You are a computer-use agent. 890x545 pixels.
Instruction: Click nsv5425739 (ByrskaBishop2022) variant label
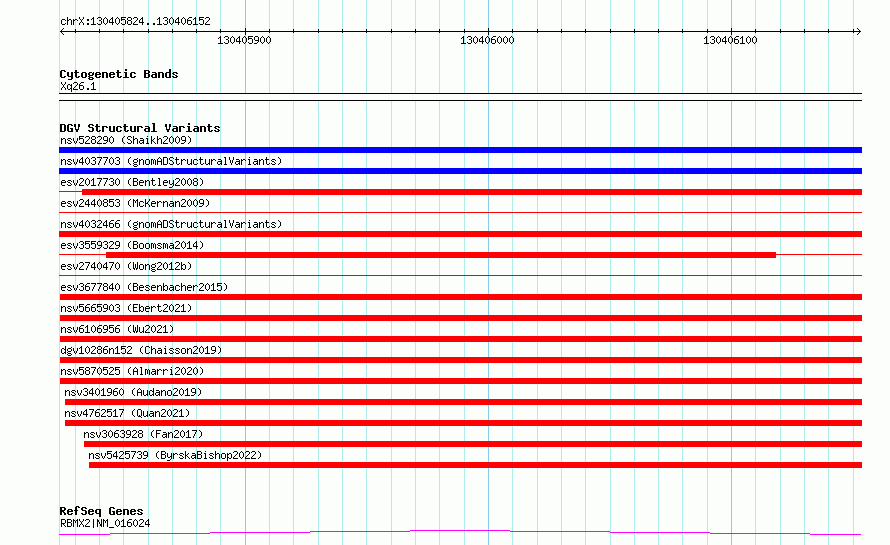(175, 455)
